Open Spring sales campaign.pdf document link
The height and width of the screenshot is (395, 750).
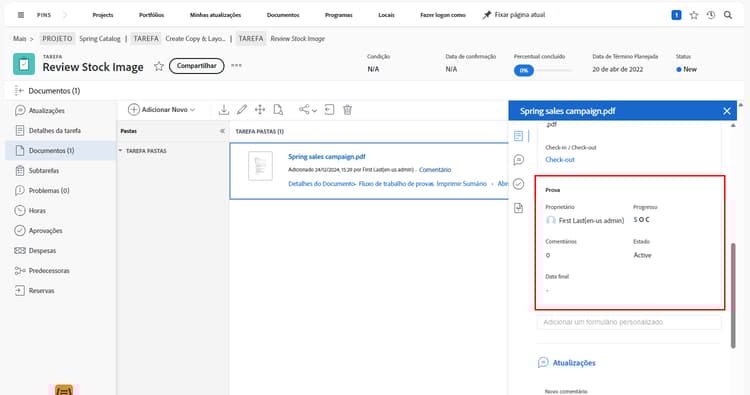click(327, 157)
